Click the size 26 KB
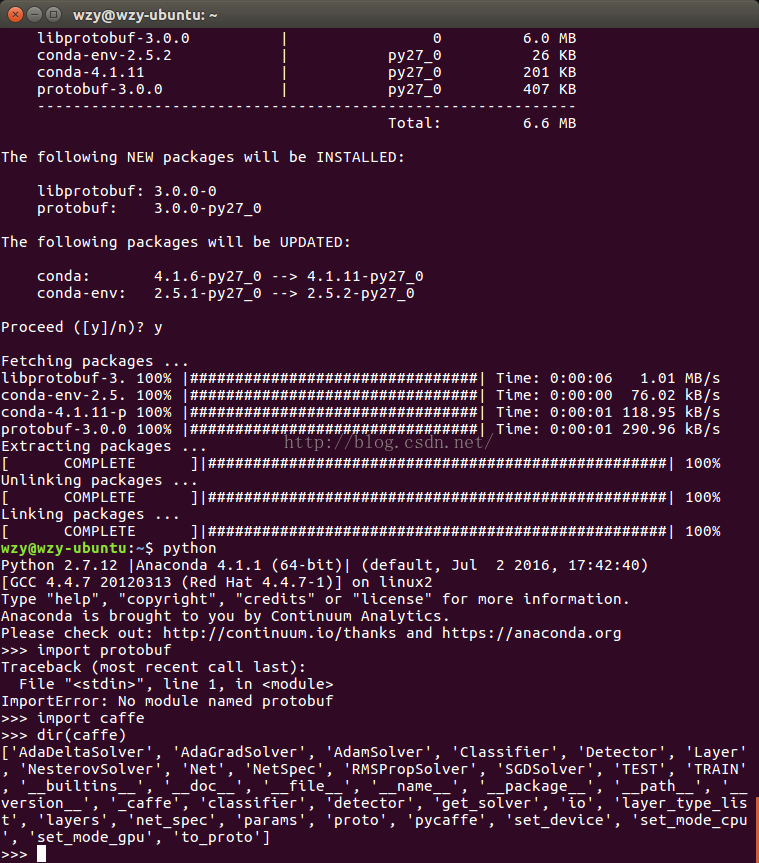The width and height of the screenshot is (759, 863). [554, 55]
